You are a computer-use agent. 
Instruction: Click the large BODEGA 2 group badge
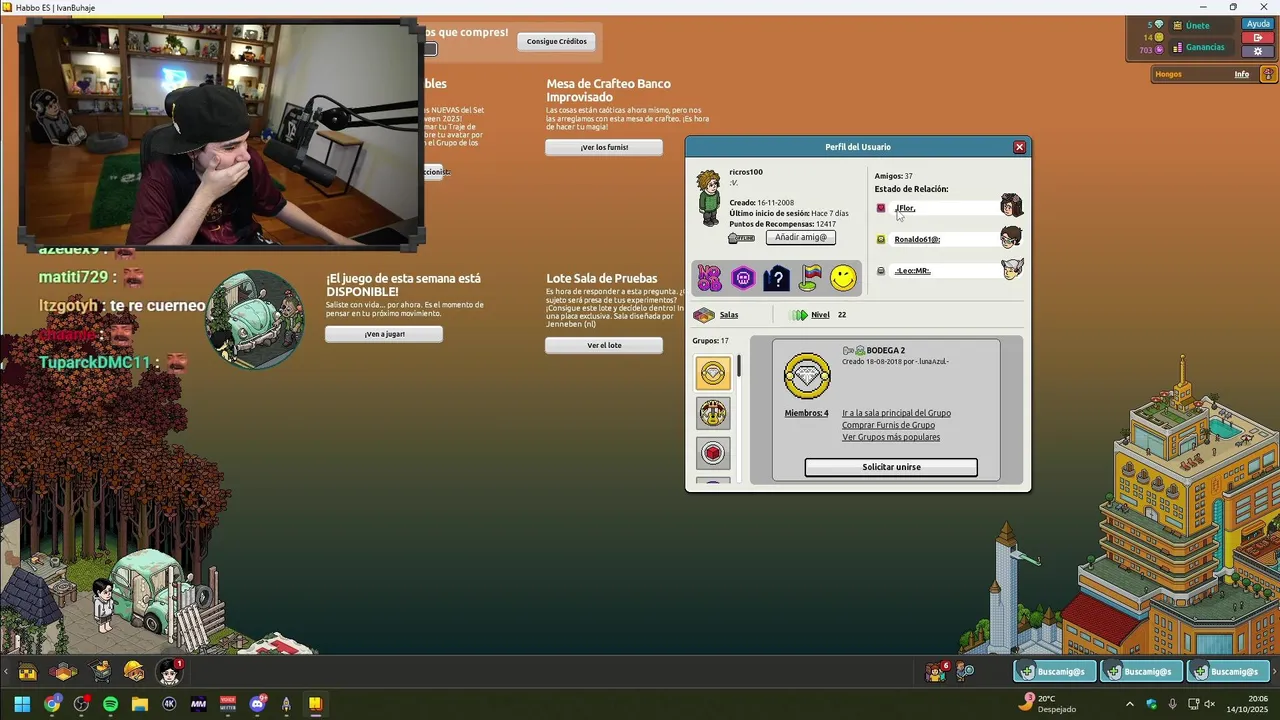[x=807, y=376]
